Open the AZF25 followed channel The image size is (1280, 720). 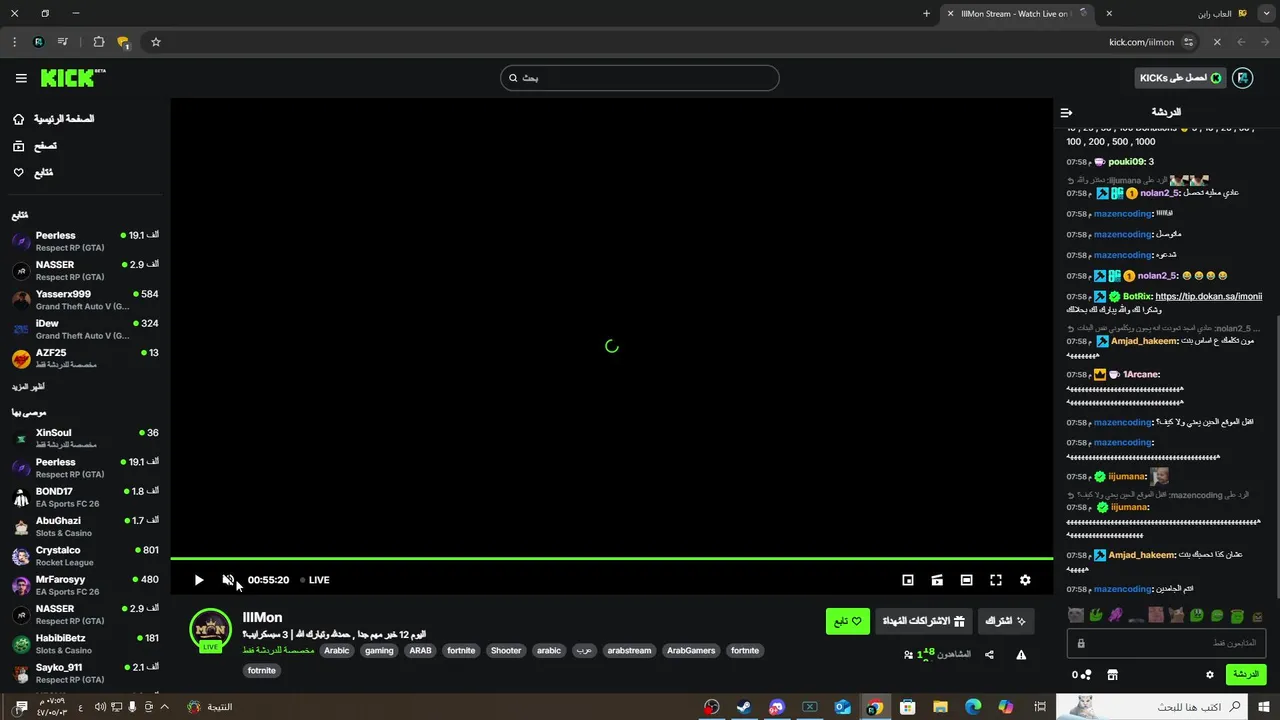coord(85,358)
